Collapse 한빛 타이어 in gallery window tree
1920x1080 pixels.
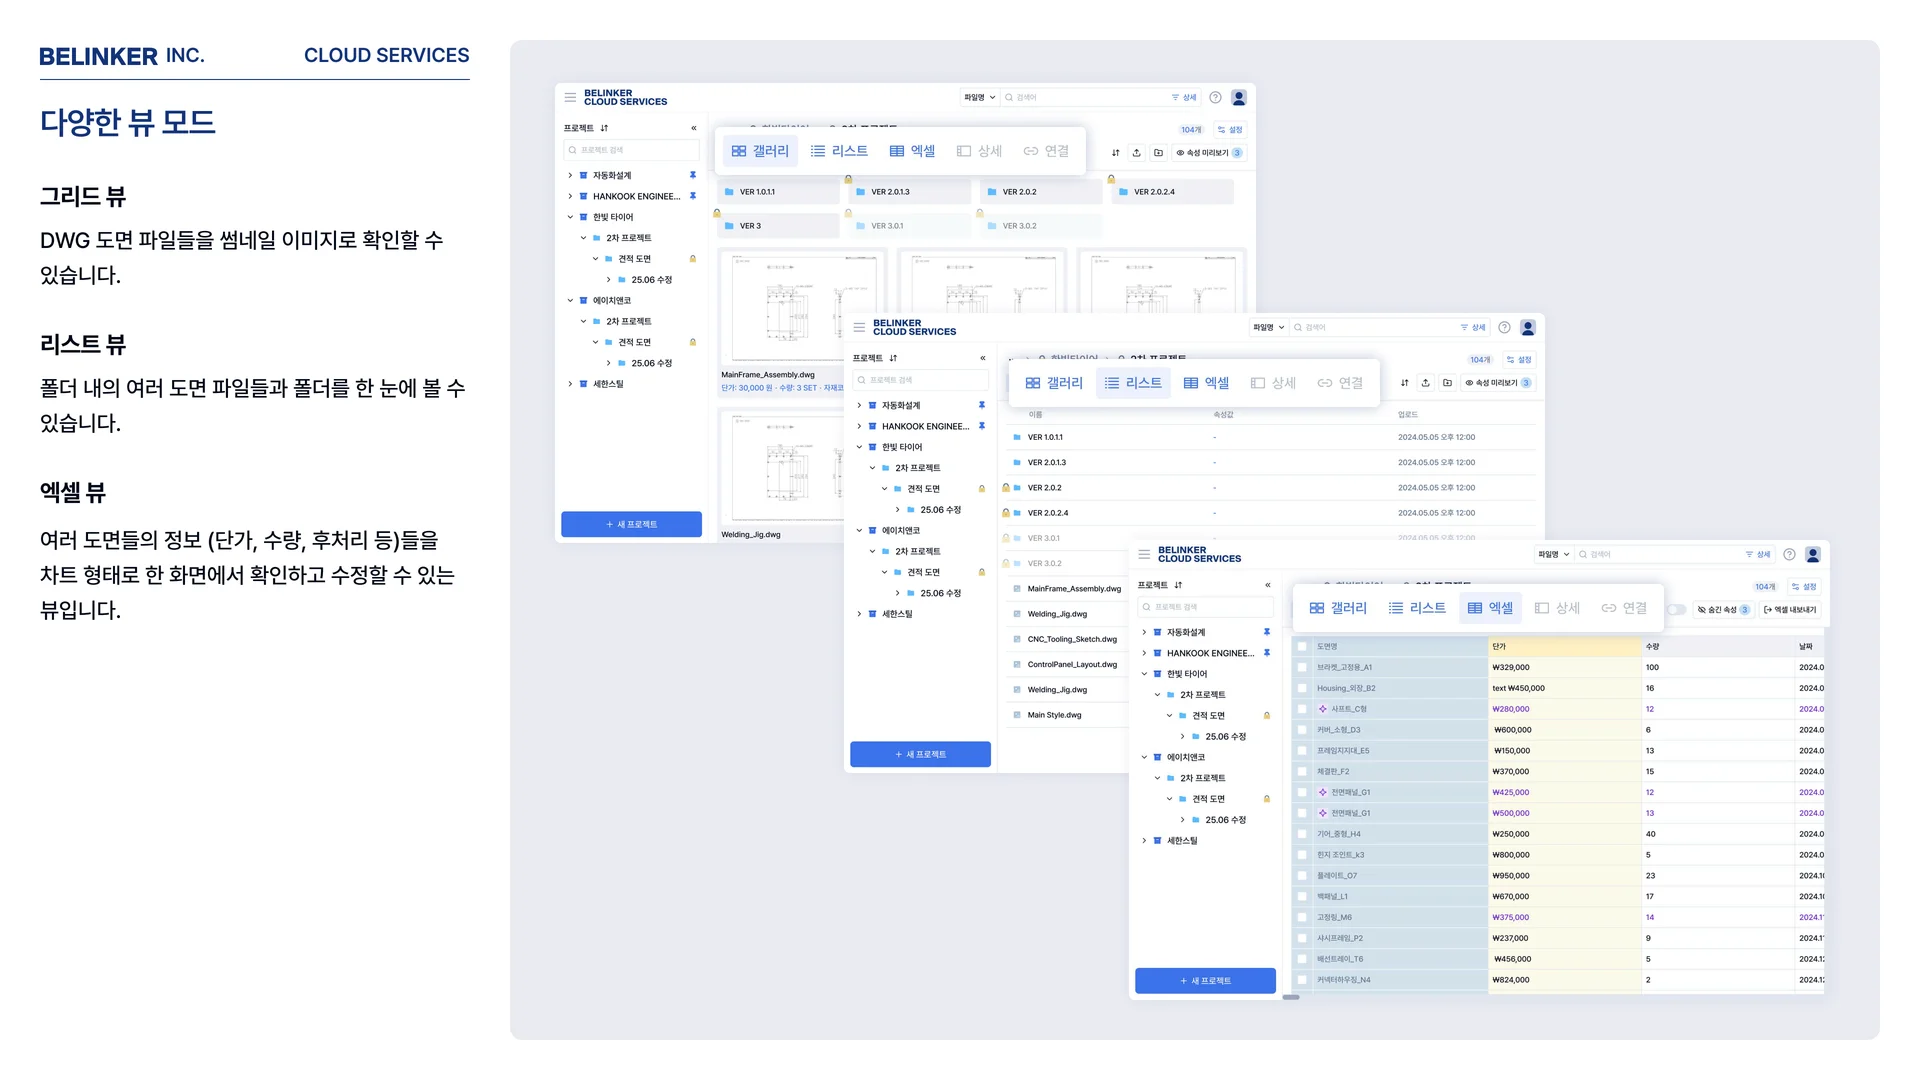pyautogui.click(x=570, y=217)
